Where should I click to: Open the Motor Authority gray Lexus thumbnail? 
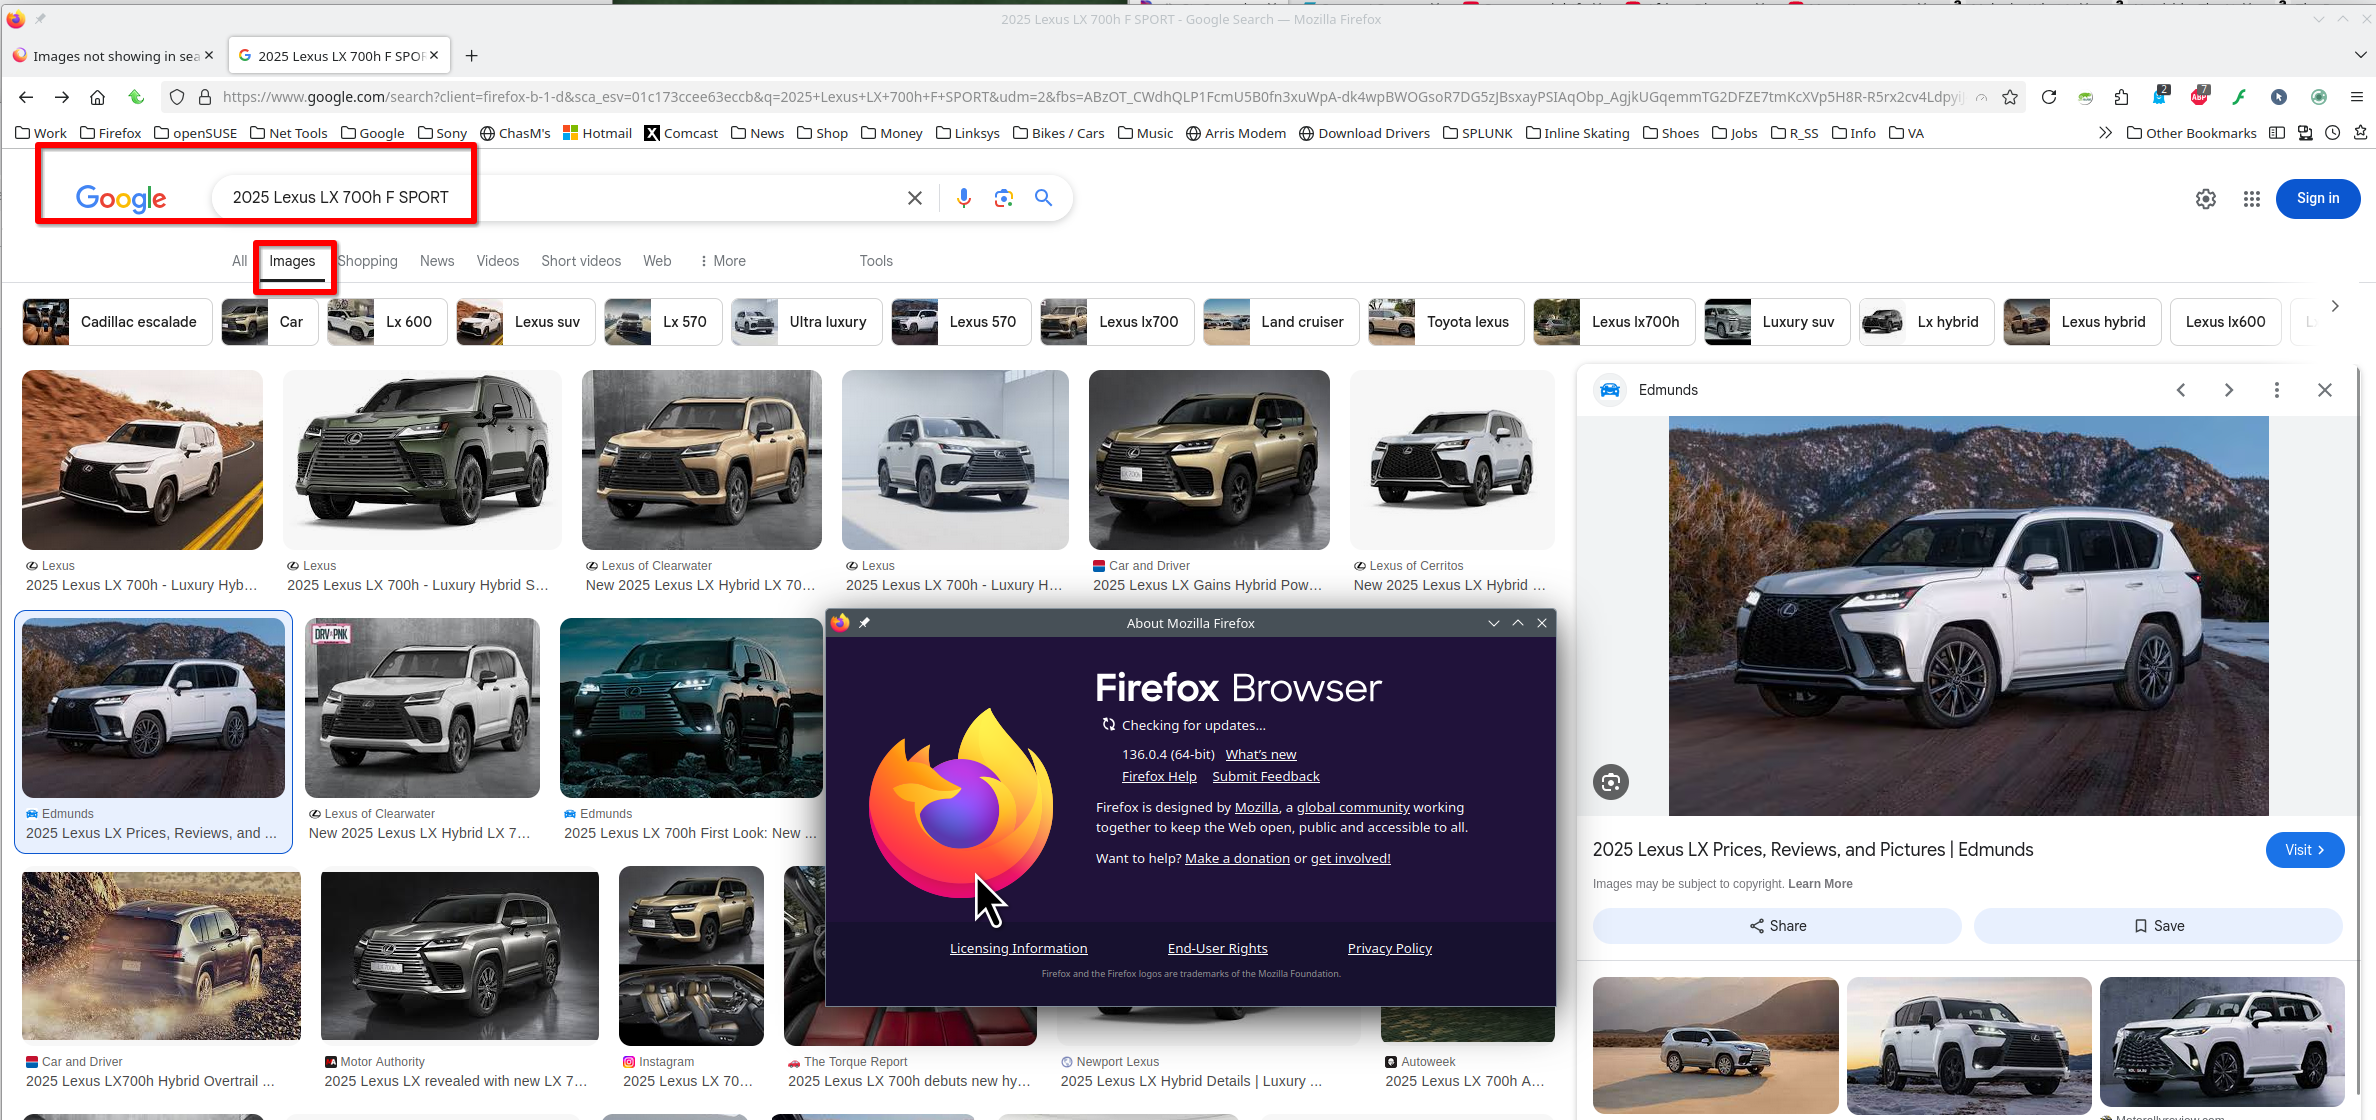460,956
